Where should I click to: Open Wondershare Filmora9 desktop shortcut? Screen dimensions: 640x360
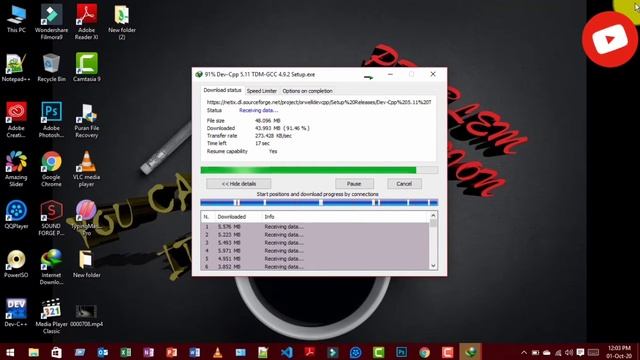tap(51, 22)
